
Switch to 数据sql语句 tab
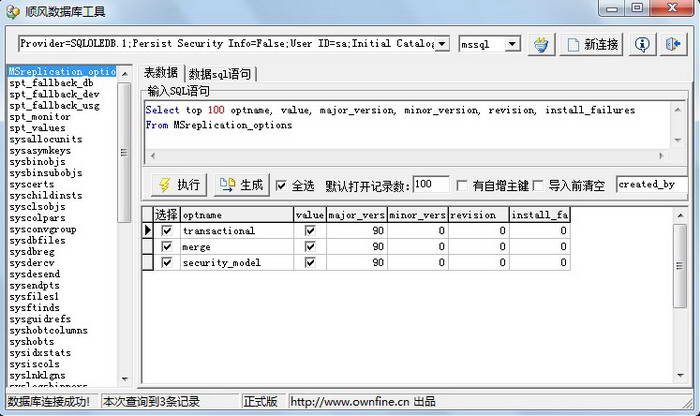[x=221, y=73]
